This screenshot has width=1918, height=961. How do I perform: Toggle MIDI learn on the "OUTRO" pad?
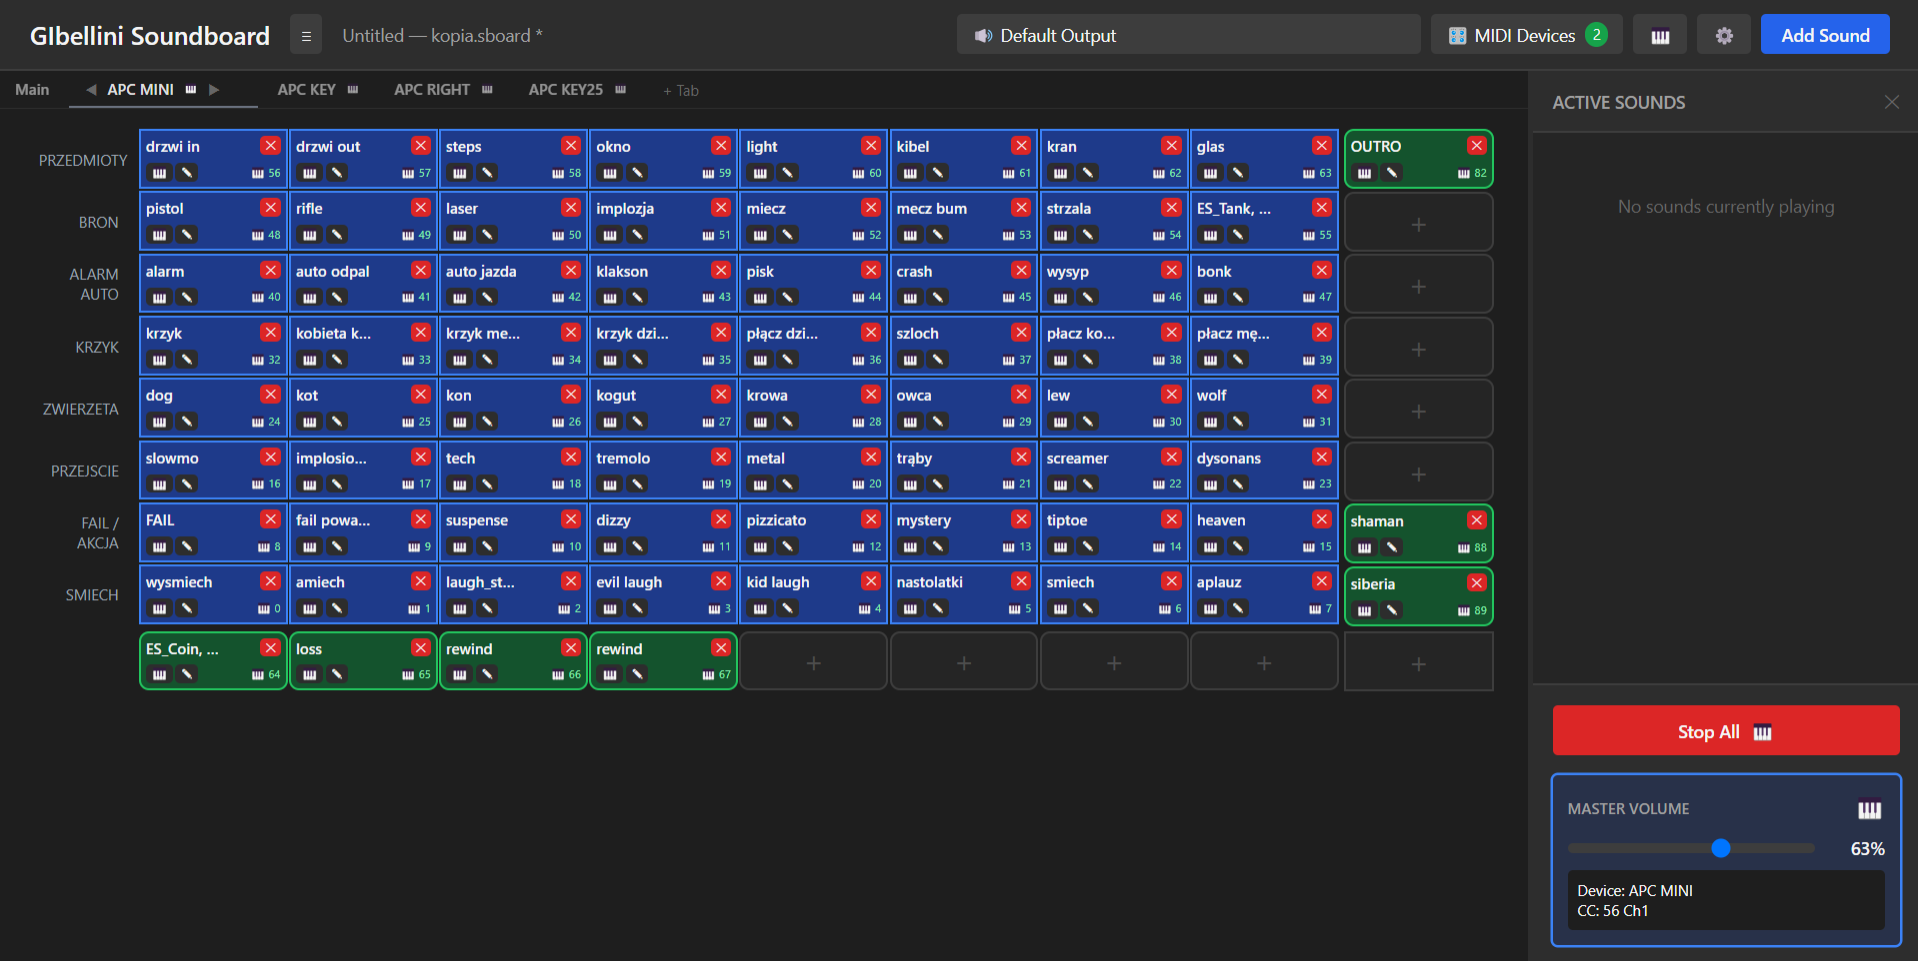coord(1364,172)
